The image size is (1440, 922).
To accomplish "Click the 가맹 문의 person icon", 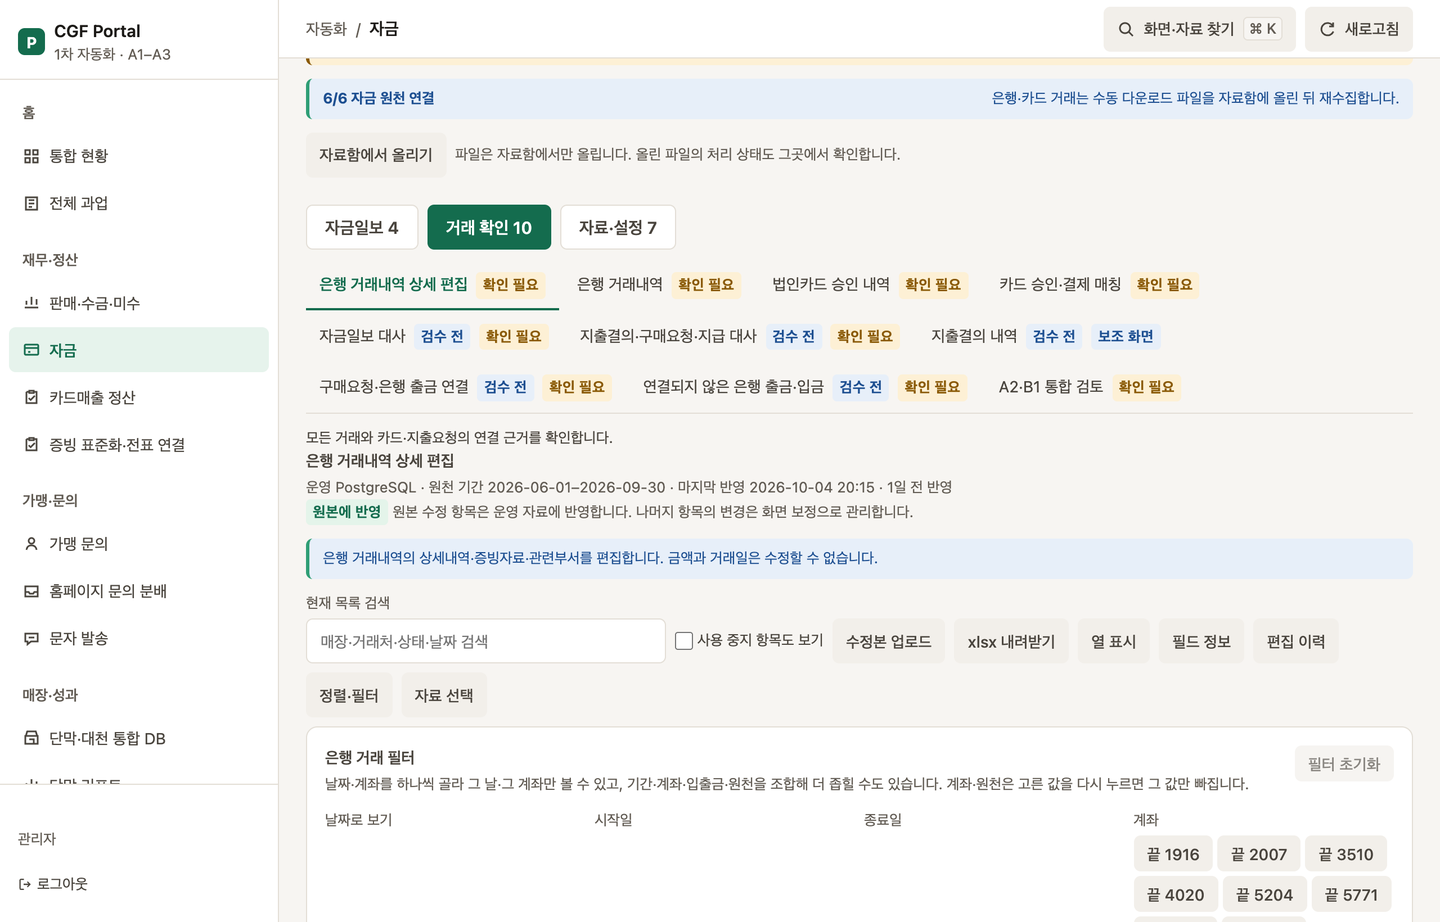I will click(31, 544).
